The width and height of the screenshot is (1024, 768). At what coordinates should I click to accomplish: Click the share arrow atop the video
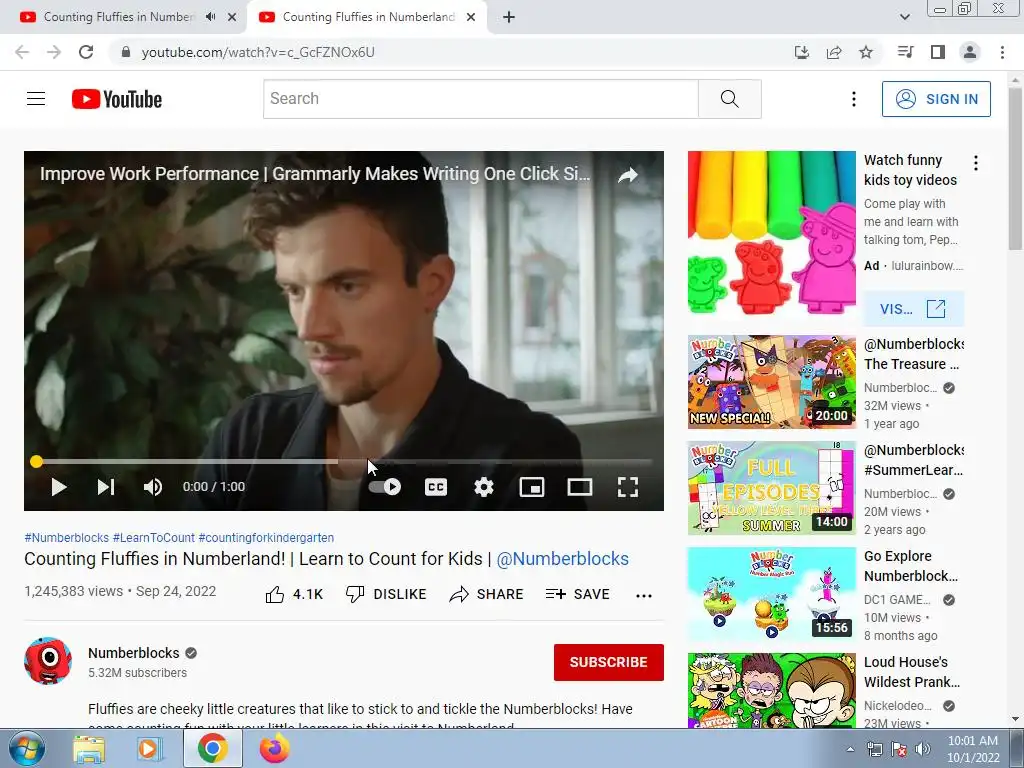pos(628,175)
